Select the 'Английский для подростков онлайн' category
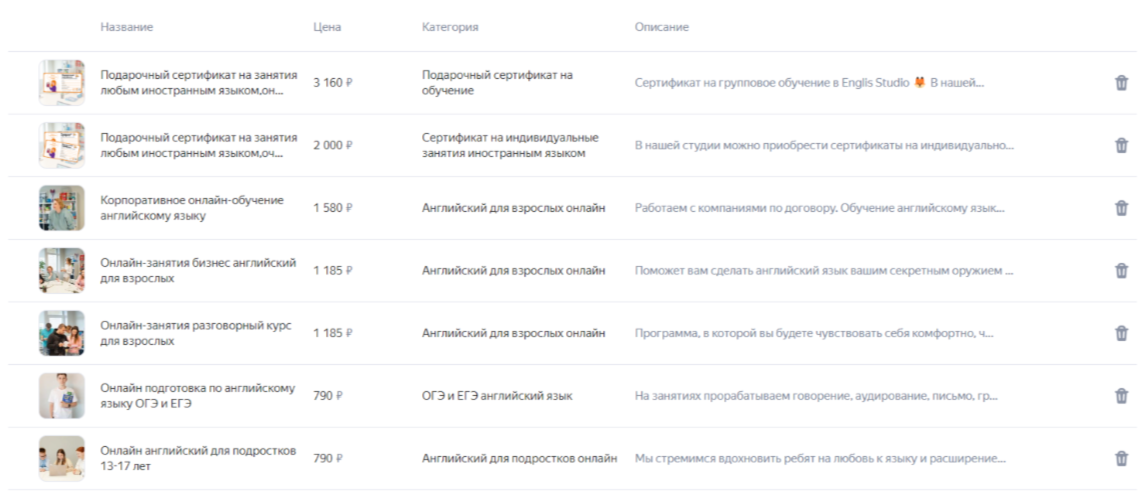The height and width of the screenshot is (498, 1147). tap(519, 459)
